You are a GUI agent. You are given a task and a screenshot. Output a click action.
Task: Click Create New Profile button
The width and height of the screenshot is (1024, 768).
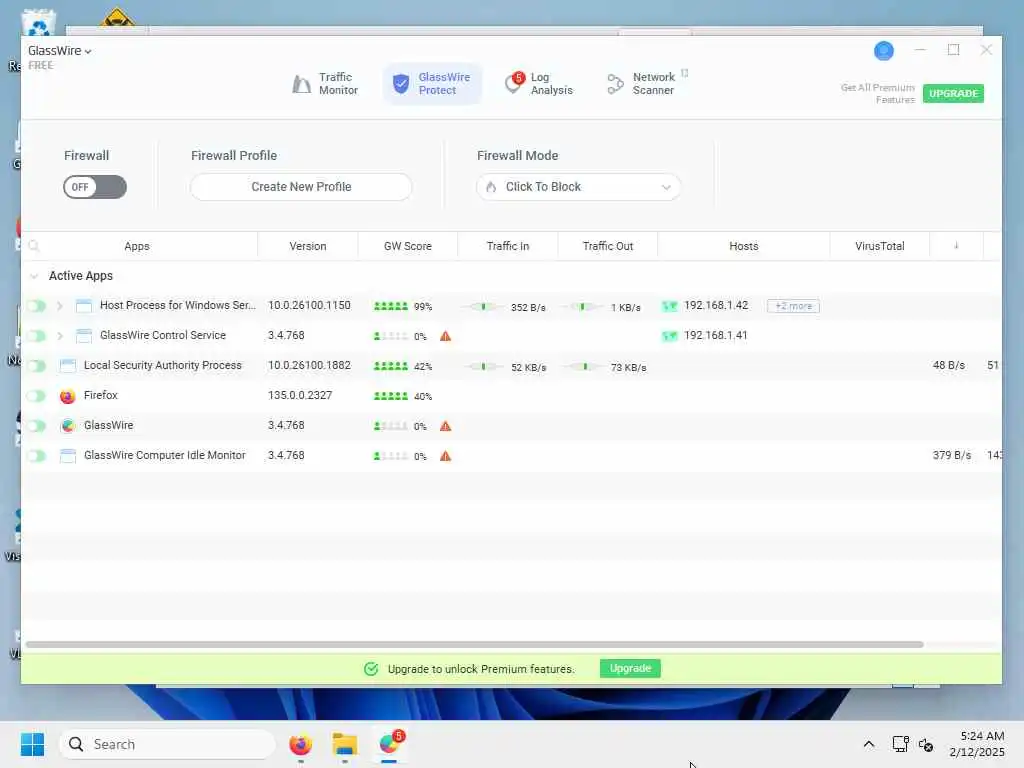pos(301,187)
